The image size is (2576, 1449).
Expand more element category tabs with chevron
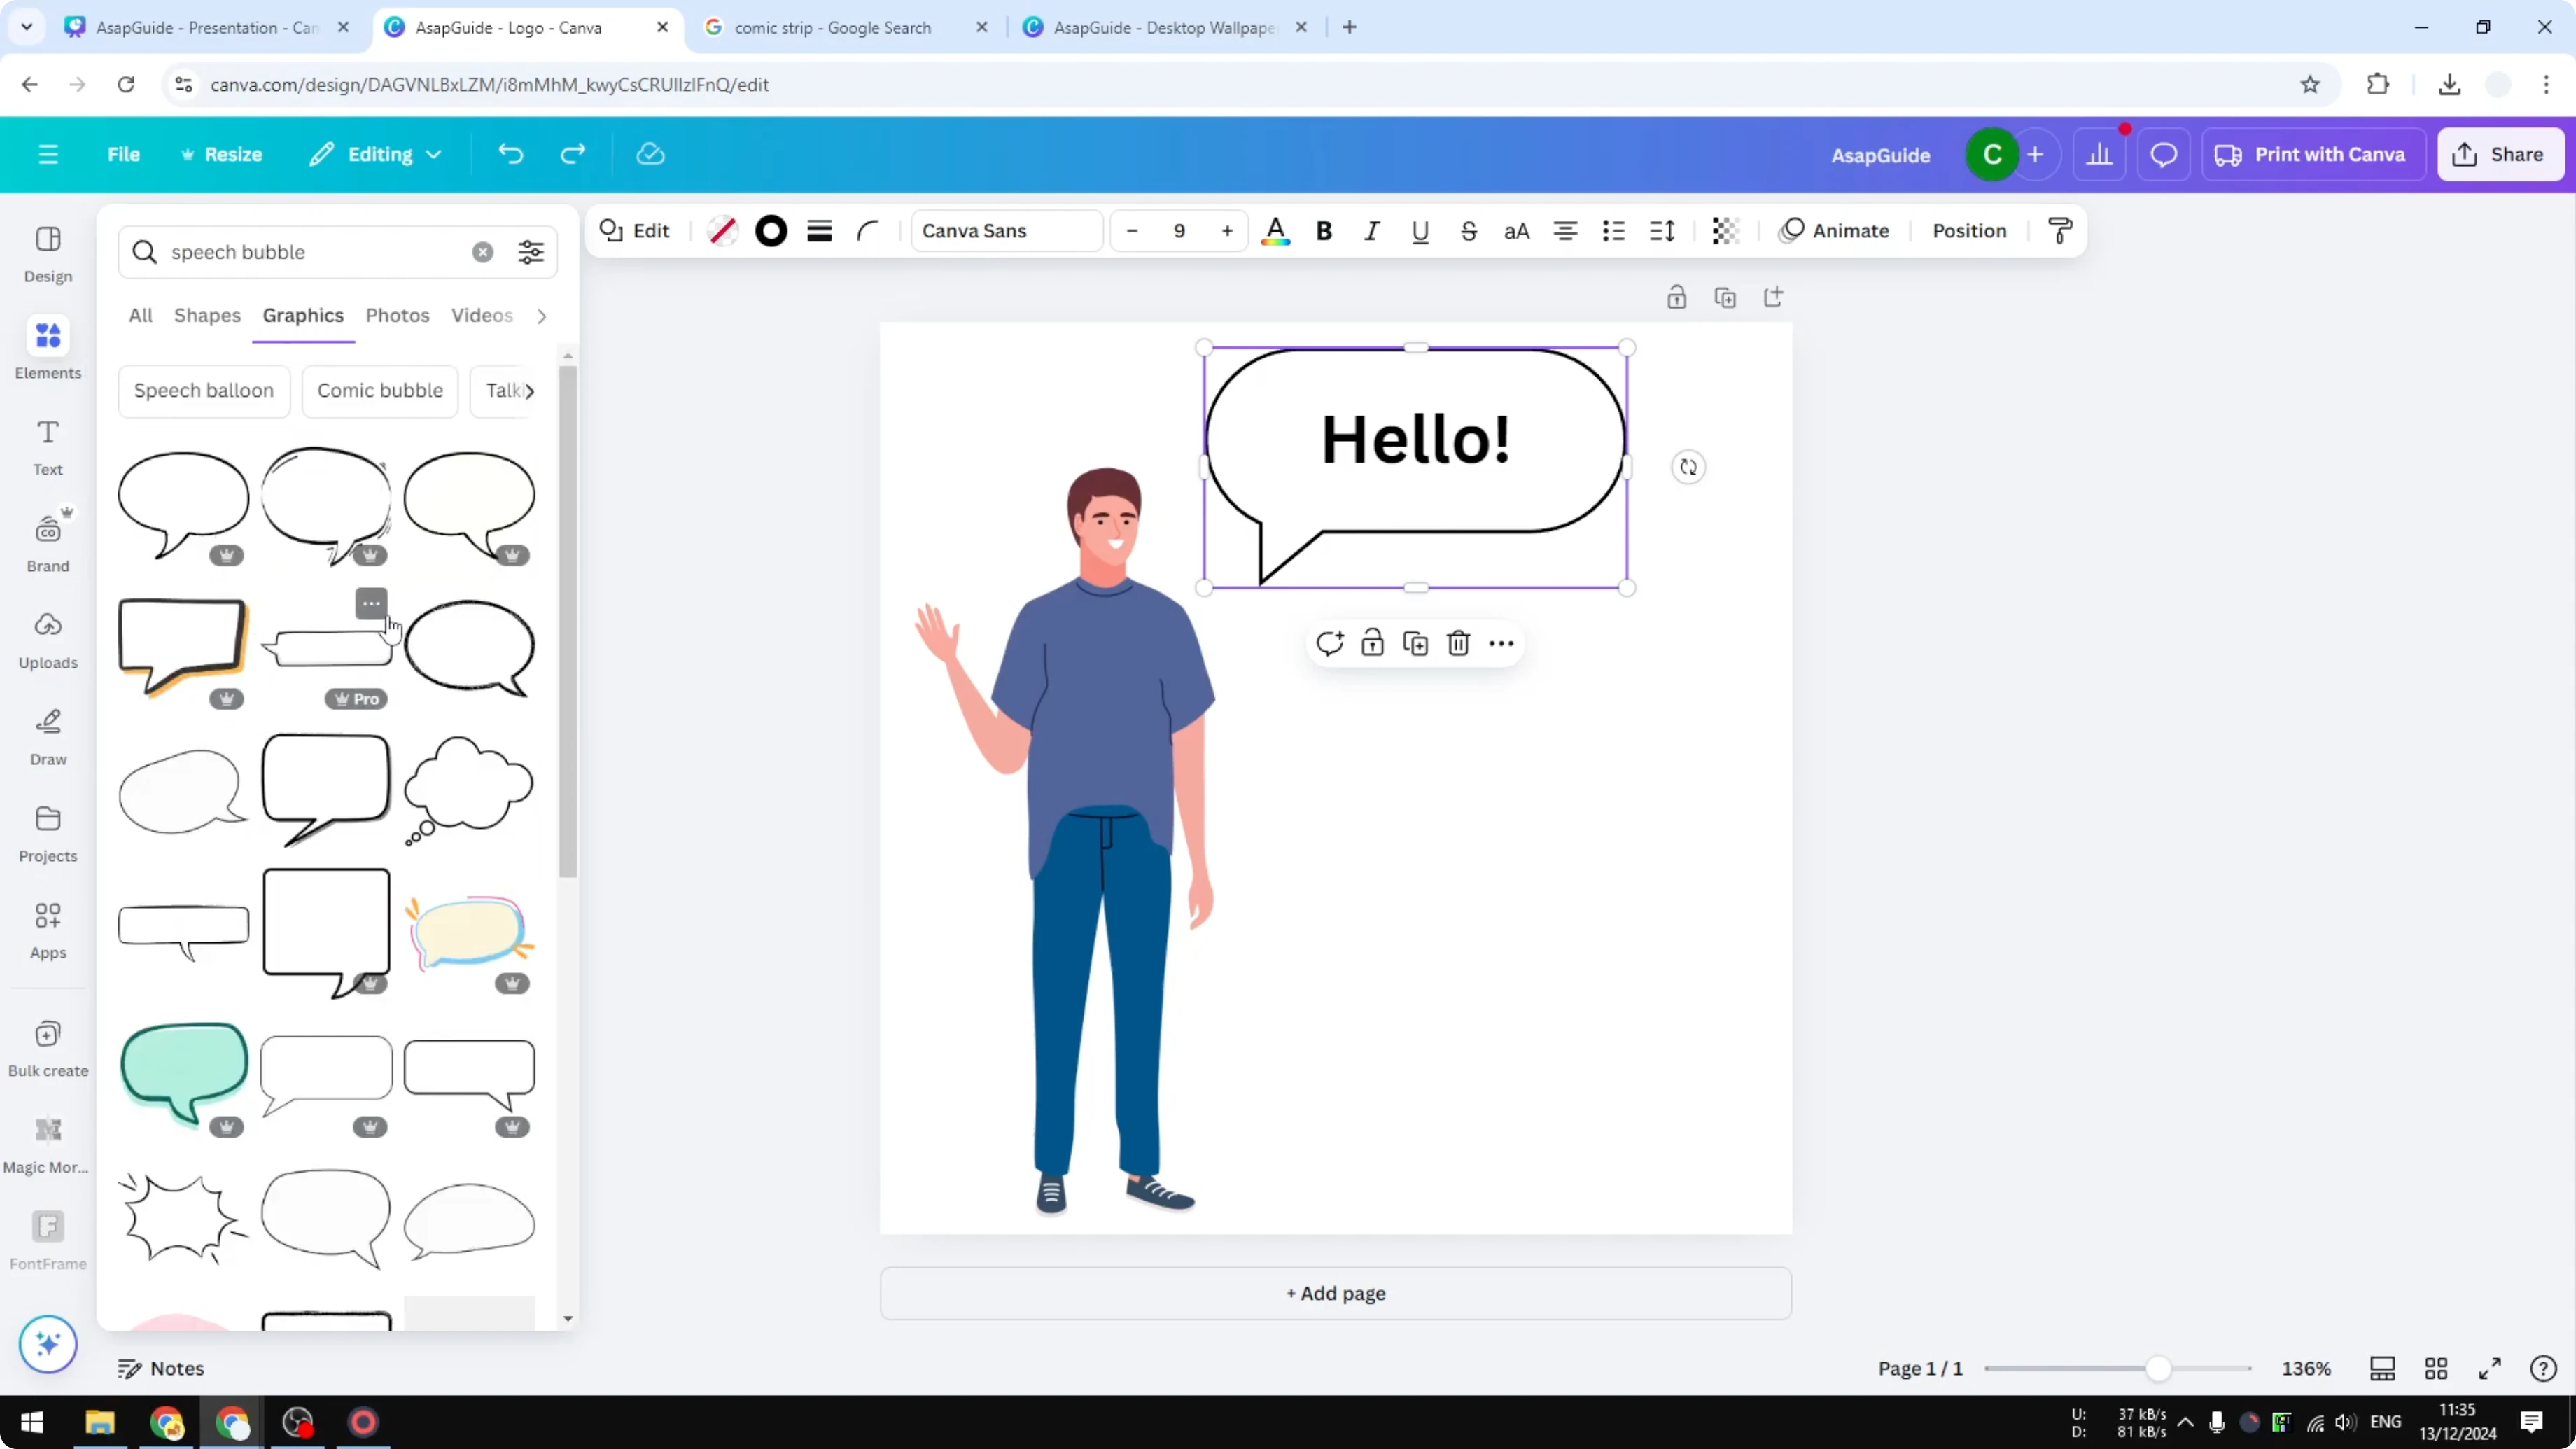[x=541, y=315]
